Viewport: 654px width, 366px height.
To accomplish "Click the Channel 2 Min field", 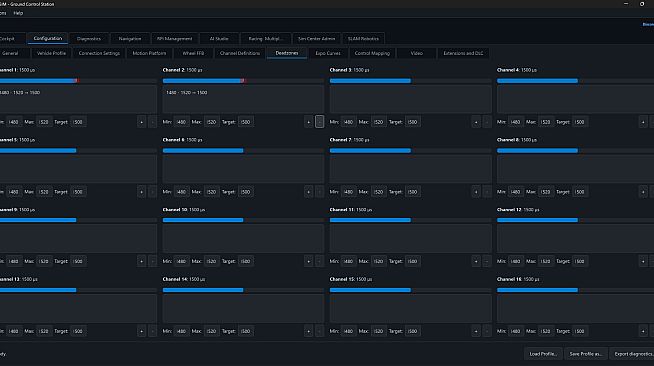I will pyautogui.click(x=181, y=122).
